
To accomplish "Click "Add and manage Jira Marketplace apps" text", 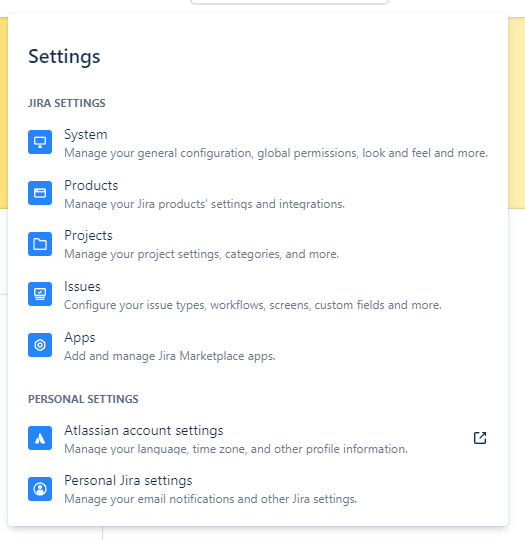I will pyautogui.click(x=170, y=356).
